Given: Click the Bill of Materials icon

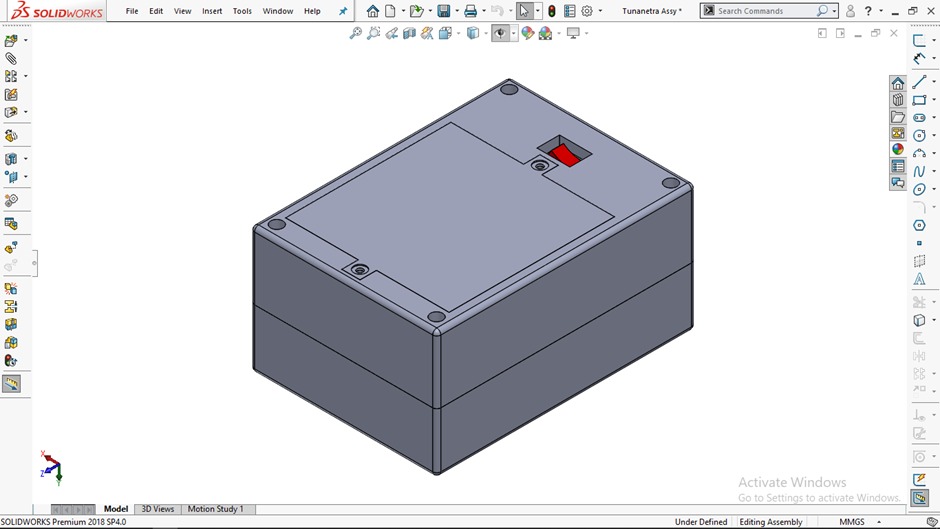Looking at the screenshot, I should pyautogui.click(x=11, y=224).
